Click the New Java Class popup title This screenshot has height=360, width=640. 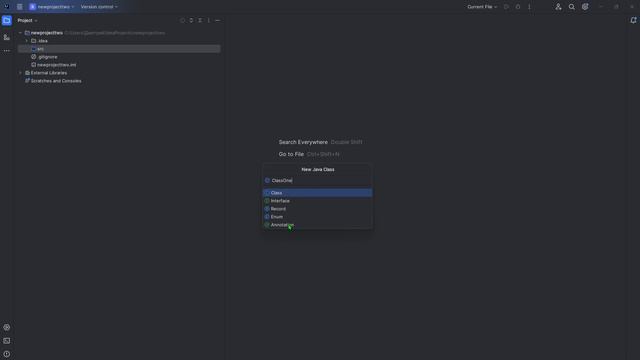coord(318,169)
